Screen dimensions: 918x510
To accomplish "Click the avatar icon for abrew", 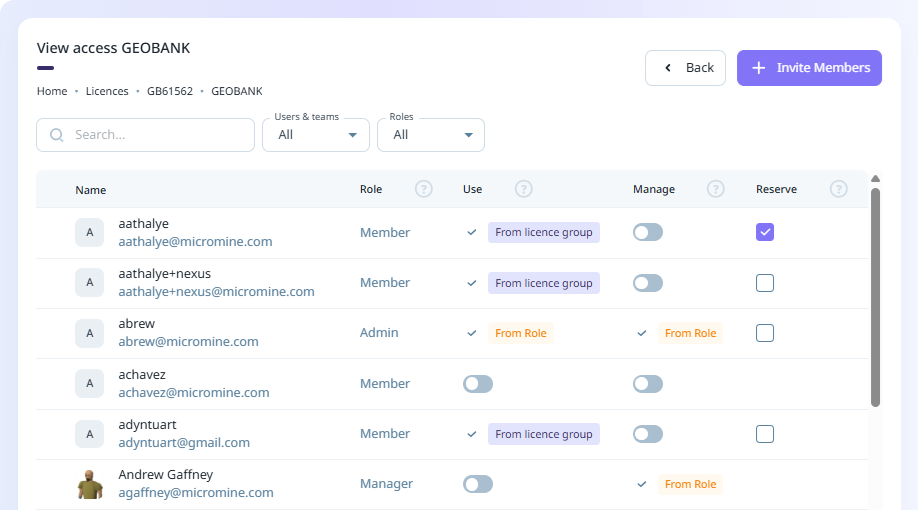I will point(90,333).
